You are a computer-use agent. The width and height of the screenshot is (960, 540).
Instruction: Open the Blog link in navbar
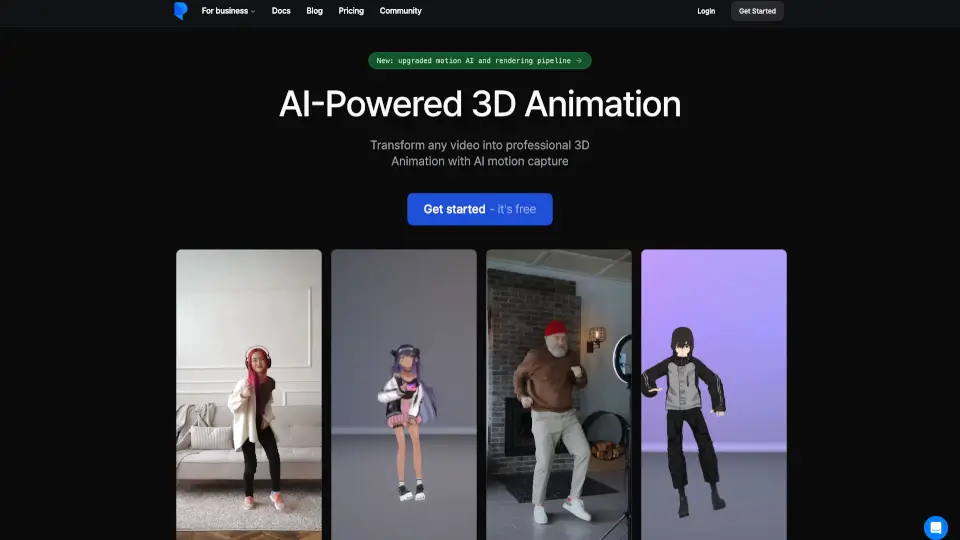[314, 11]
